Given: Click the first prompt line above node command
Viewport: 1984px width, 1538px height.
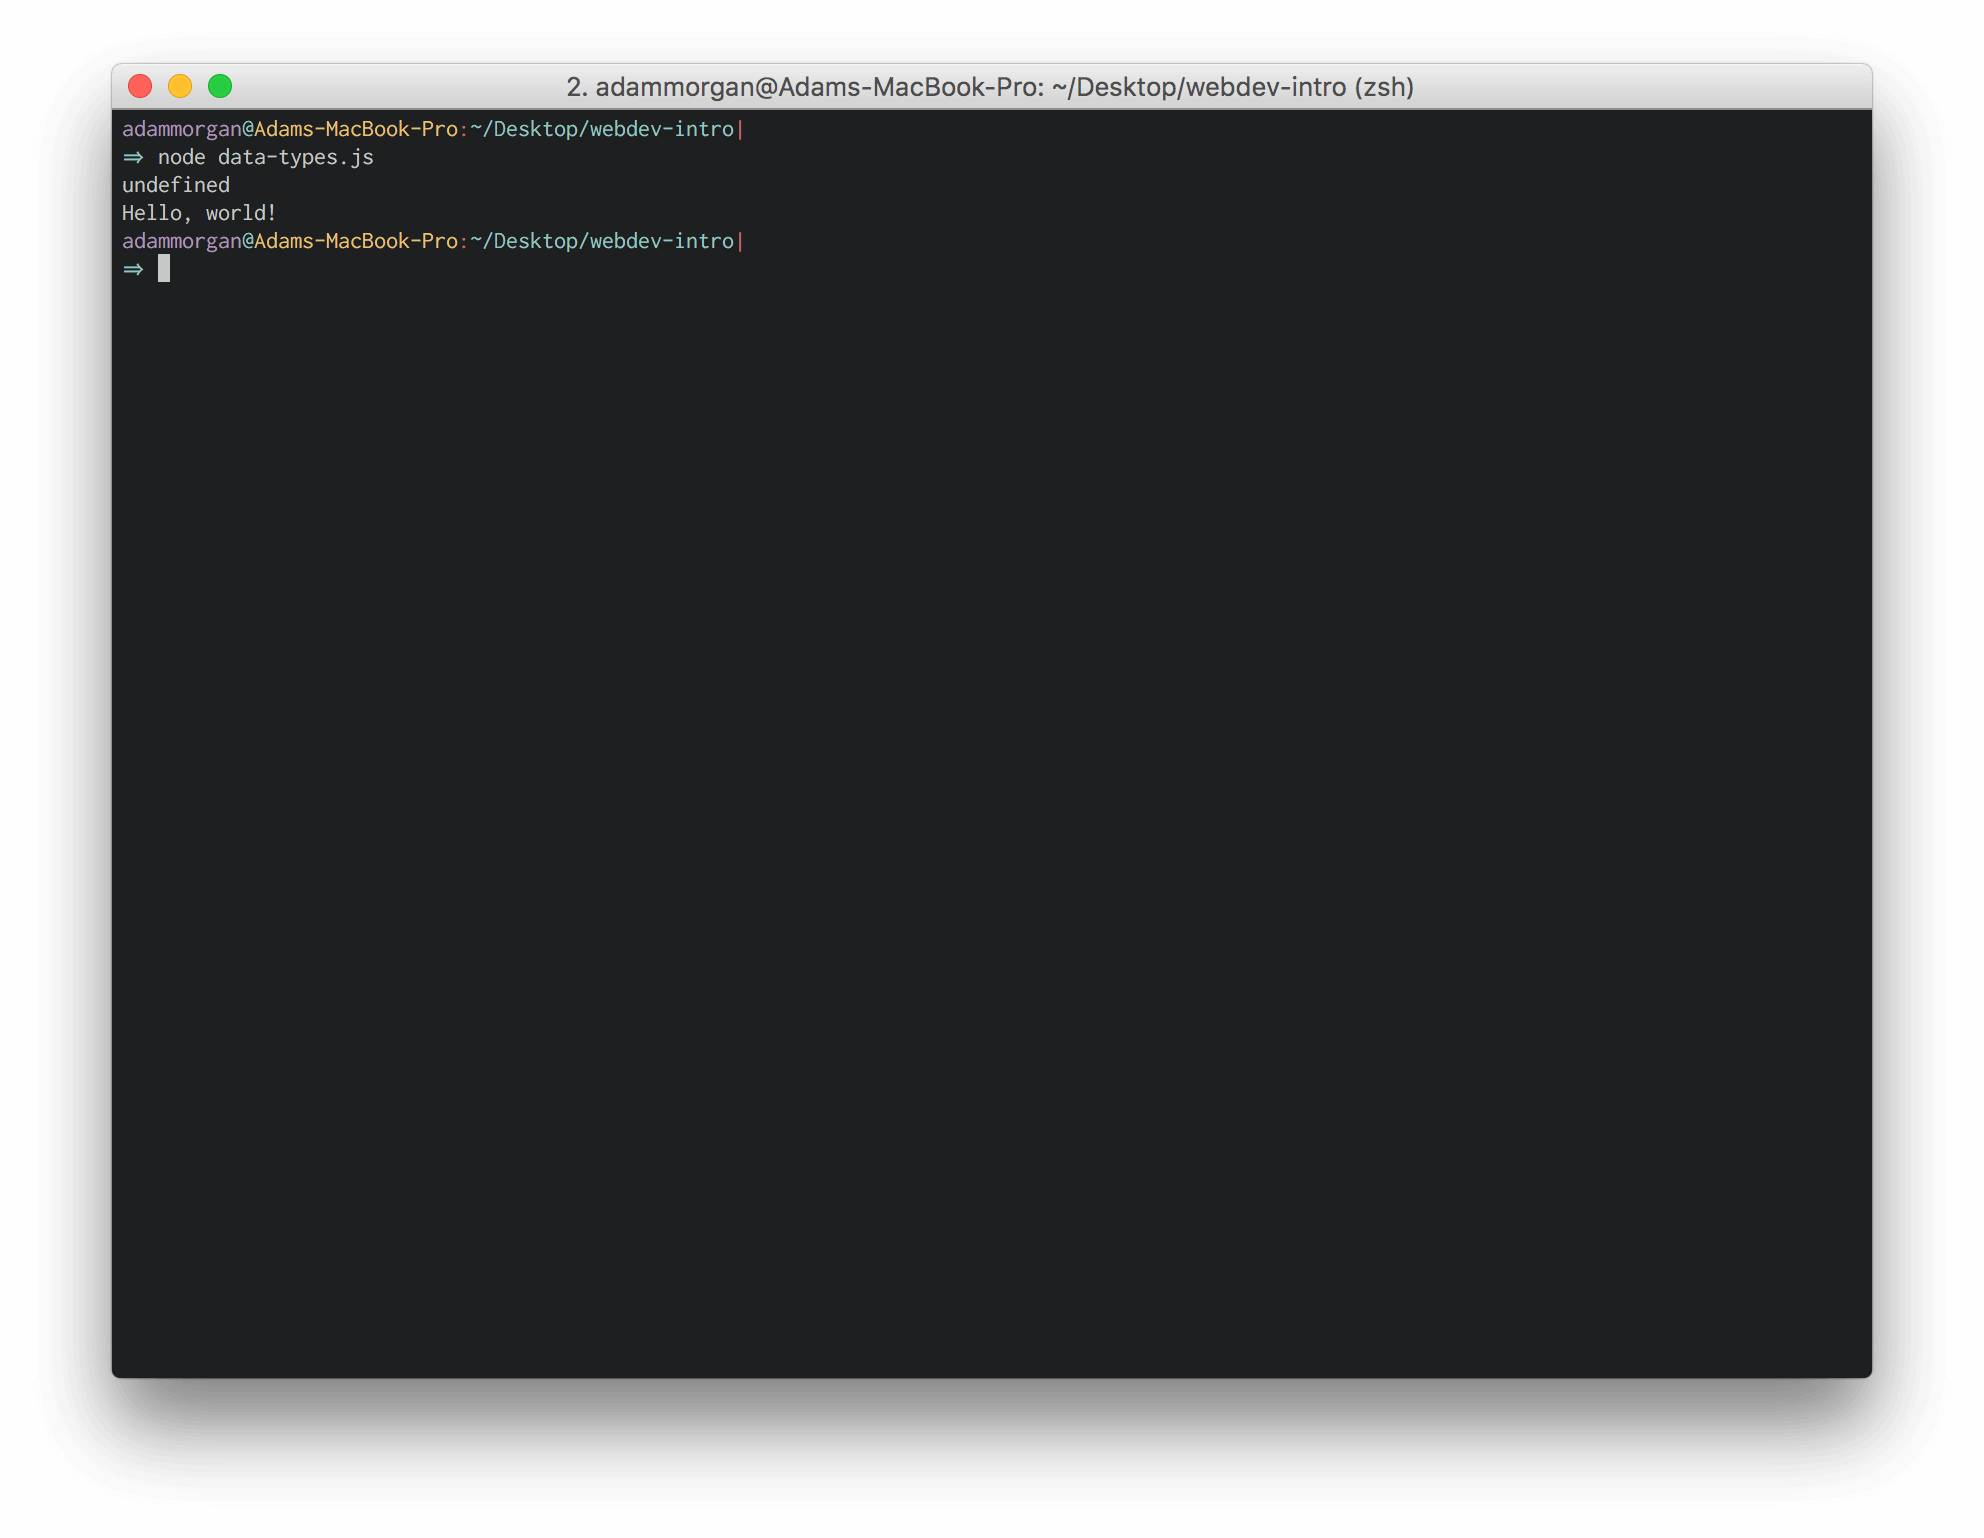Looking at the screenshot, I should 433,129.
